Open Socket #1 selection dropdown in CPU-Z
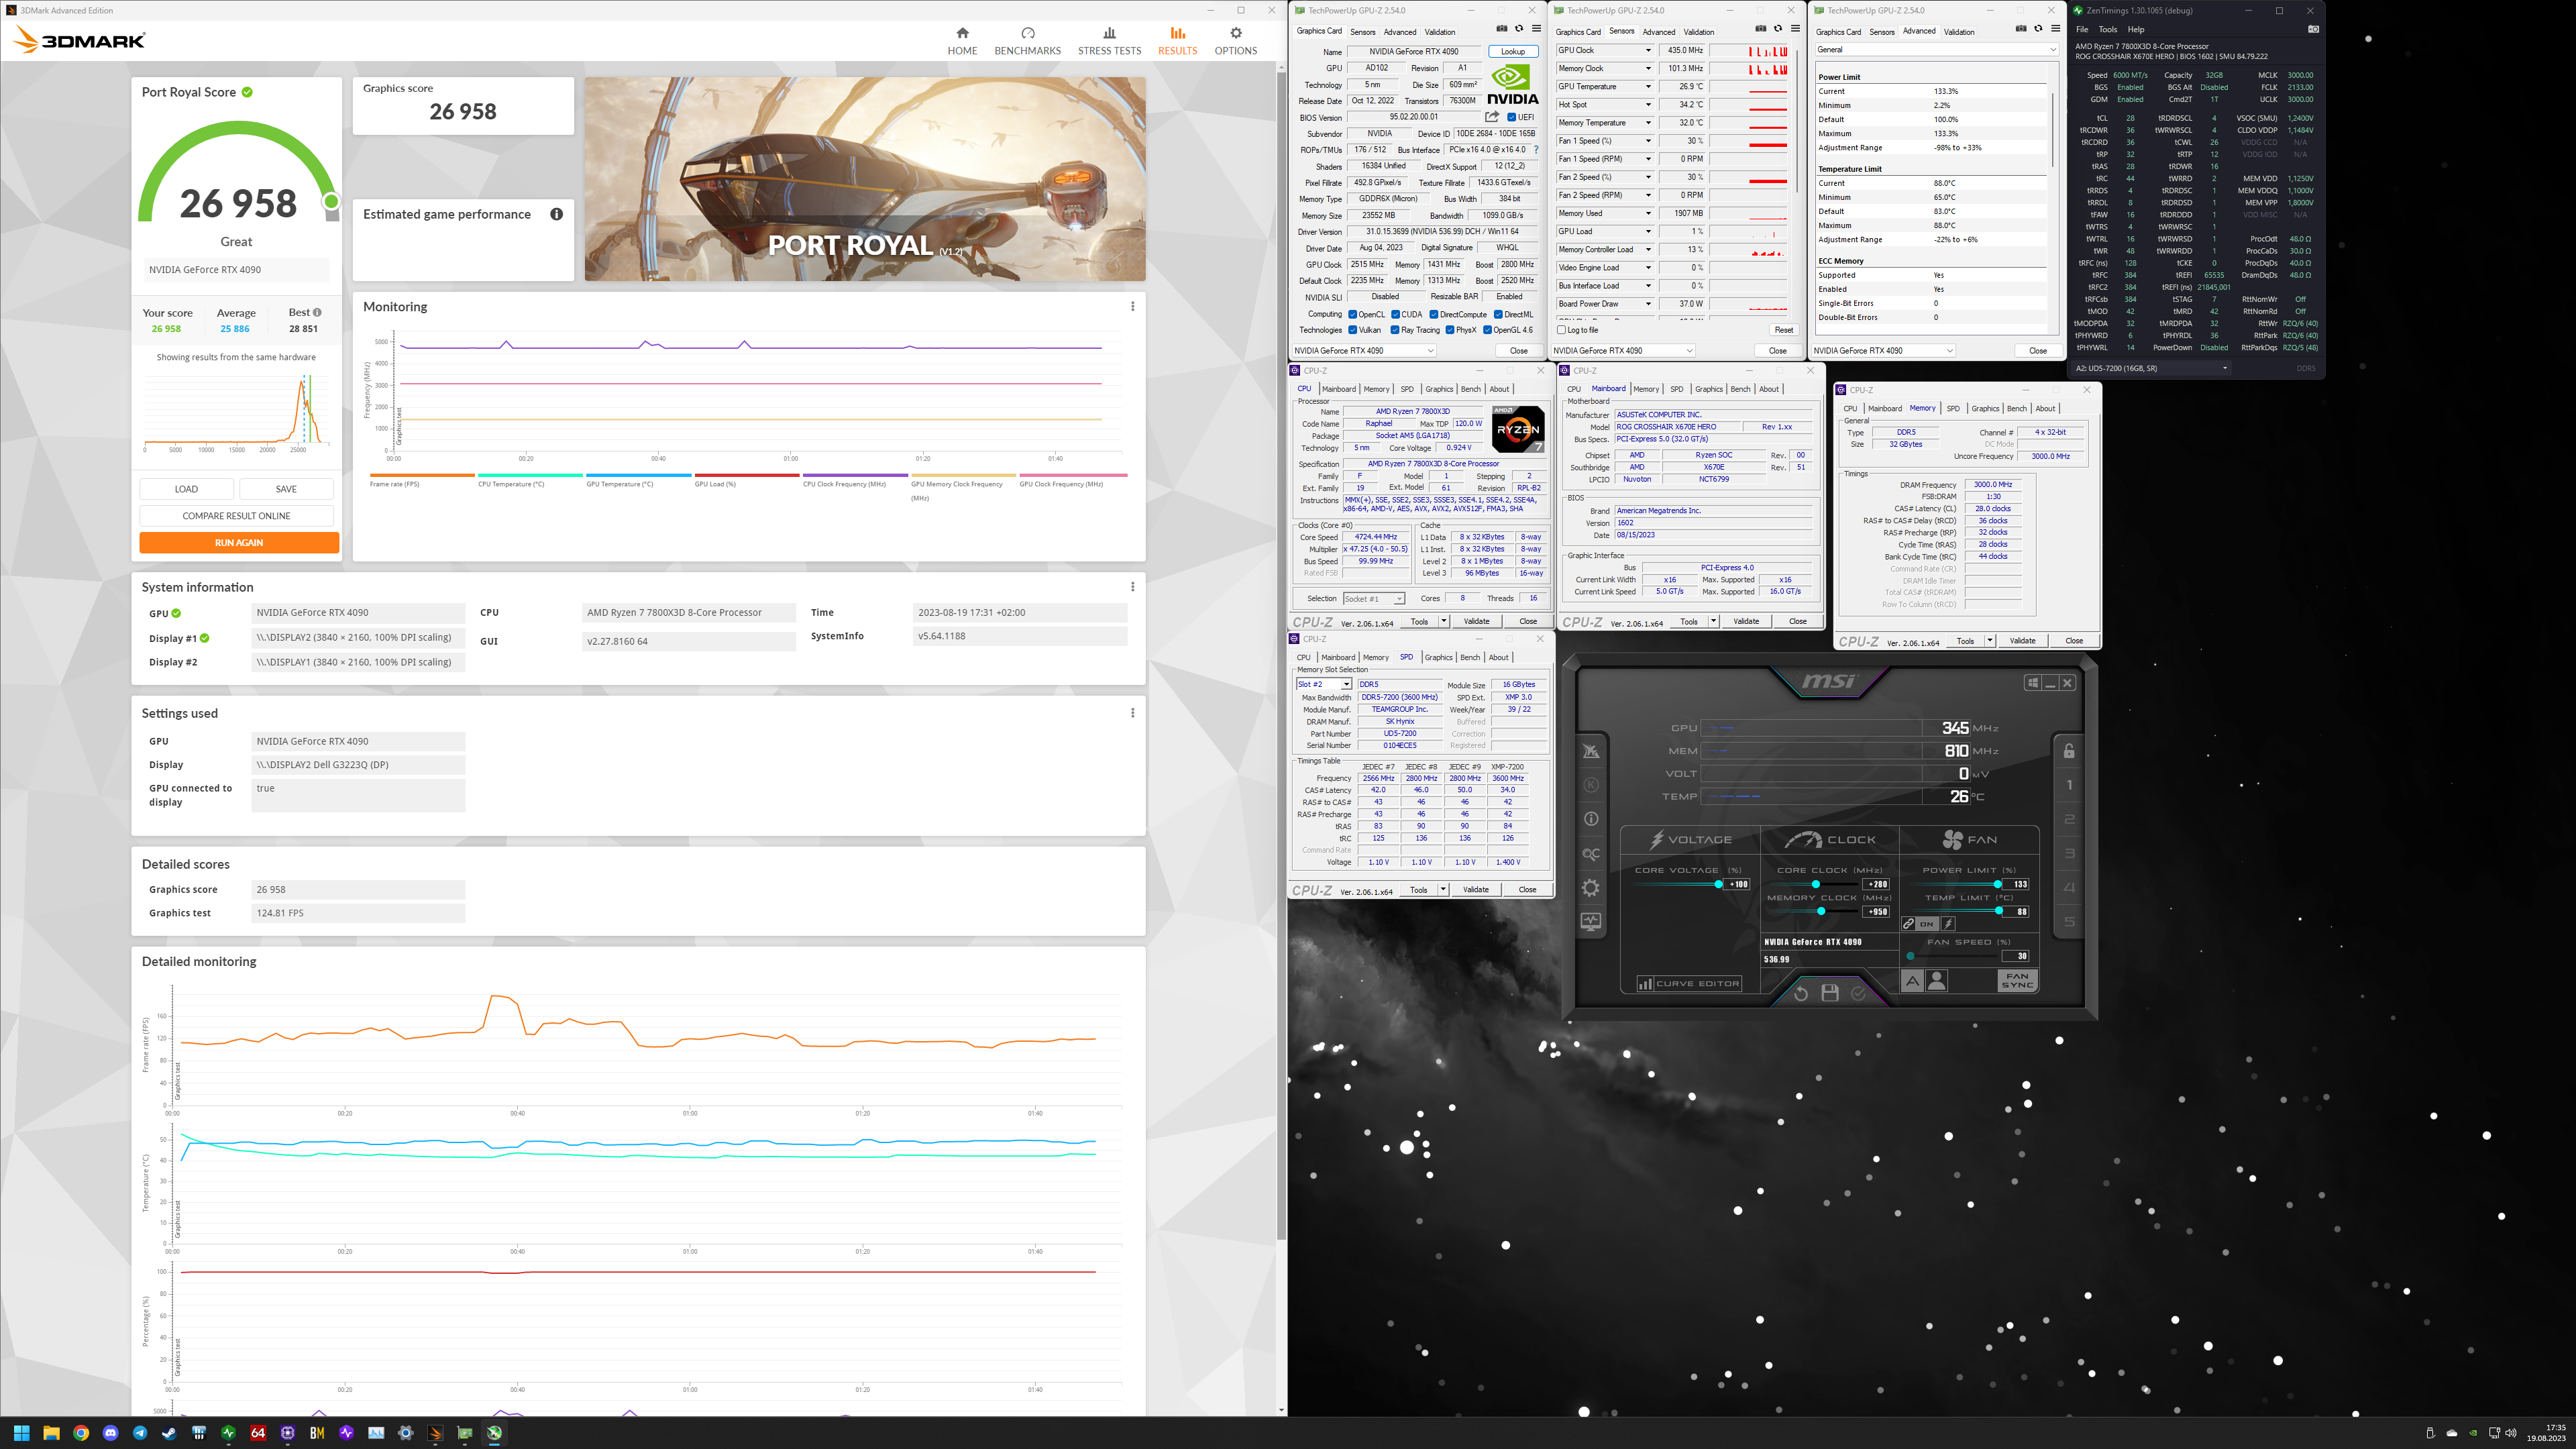The image size is (2576, 1449). (x=1374, y=599)
